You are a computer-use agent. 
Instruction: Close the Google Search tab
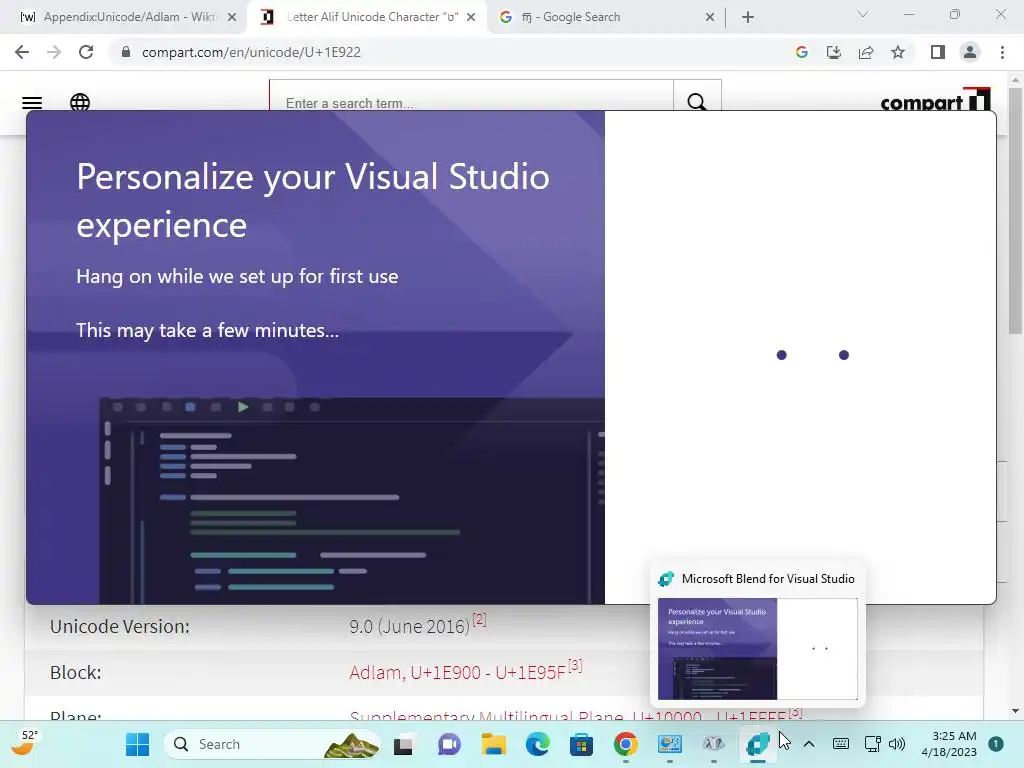click(710, 18)
